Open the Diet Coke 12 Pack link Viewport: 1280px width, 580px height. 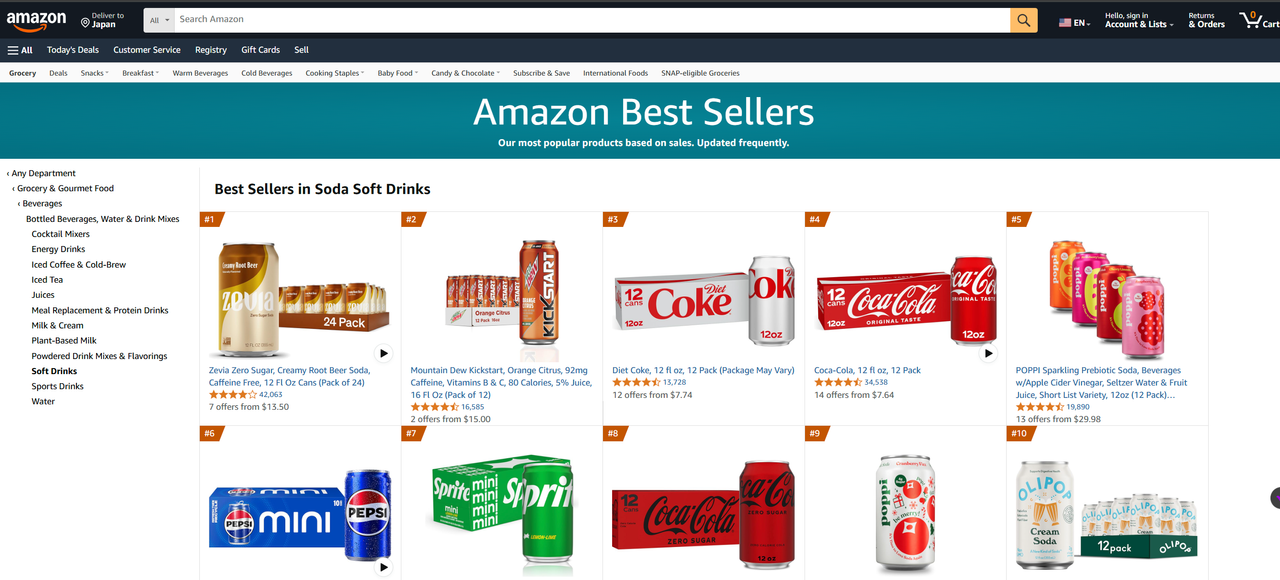pos(703,370)
